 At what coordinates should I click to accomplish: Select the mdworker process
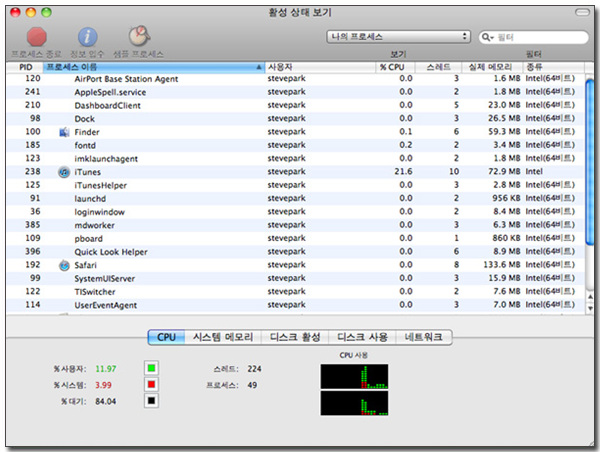(295, 225)
